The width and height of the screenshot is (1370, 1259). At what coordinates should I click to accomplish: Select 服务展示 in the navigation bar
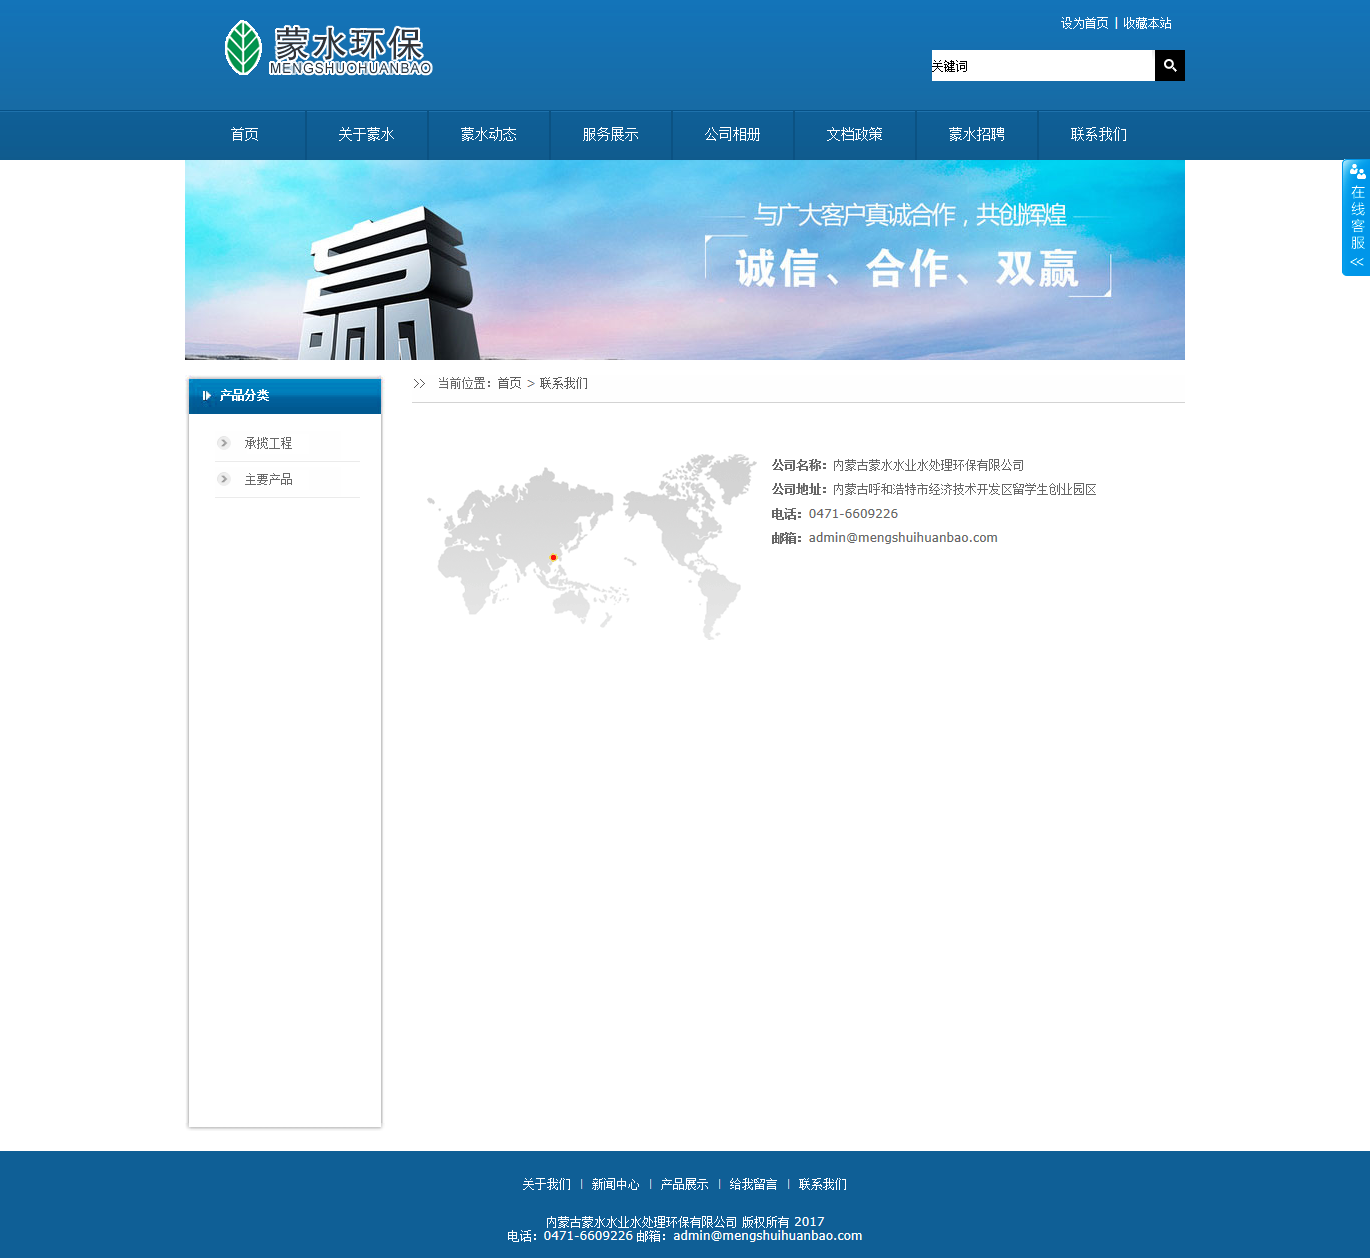610,135
